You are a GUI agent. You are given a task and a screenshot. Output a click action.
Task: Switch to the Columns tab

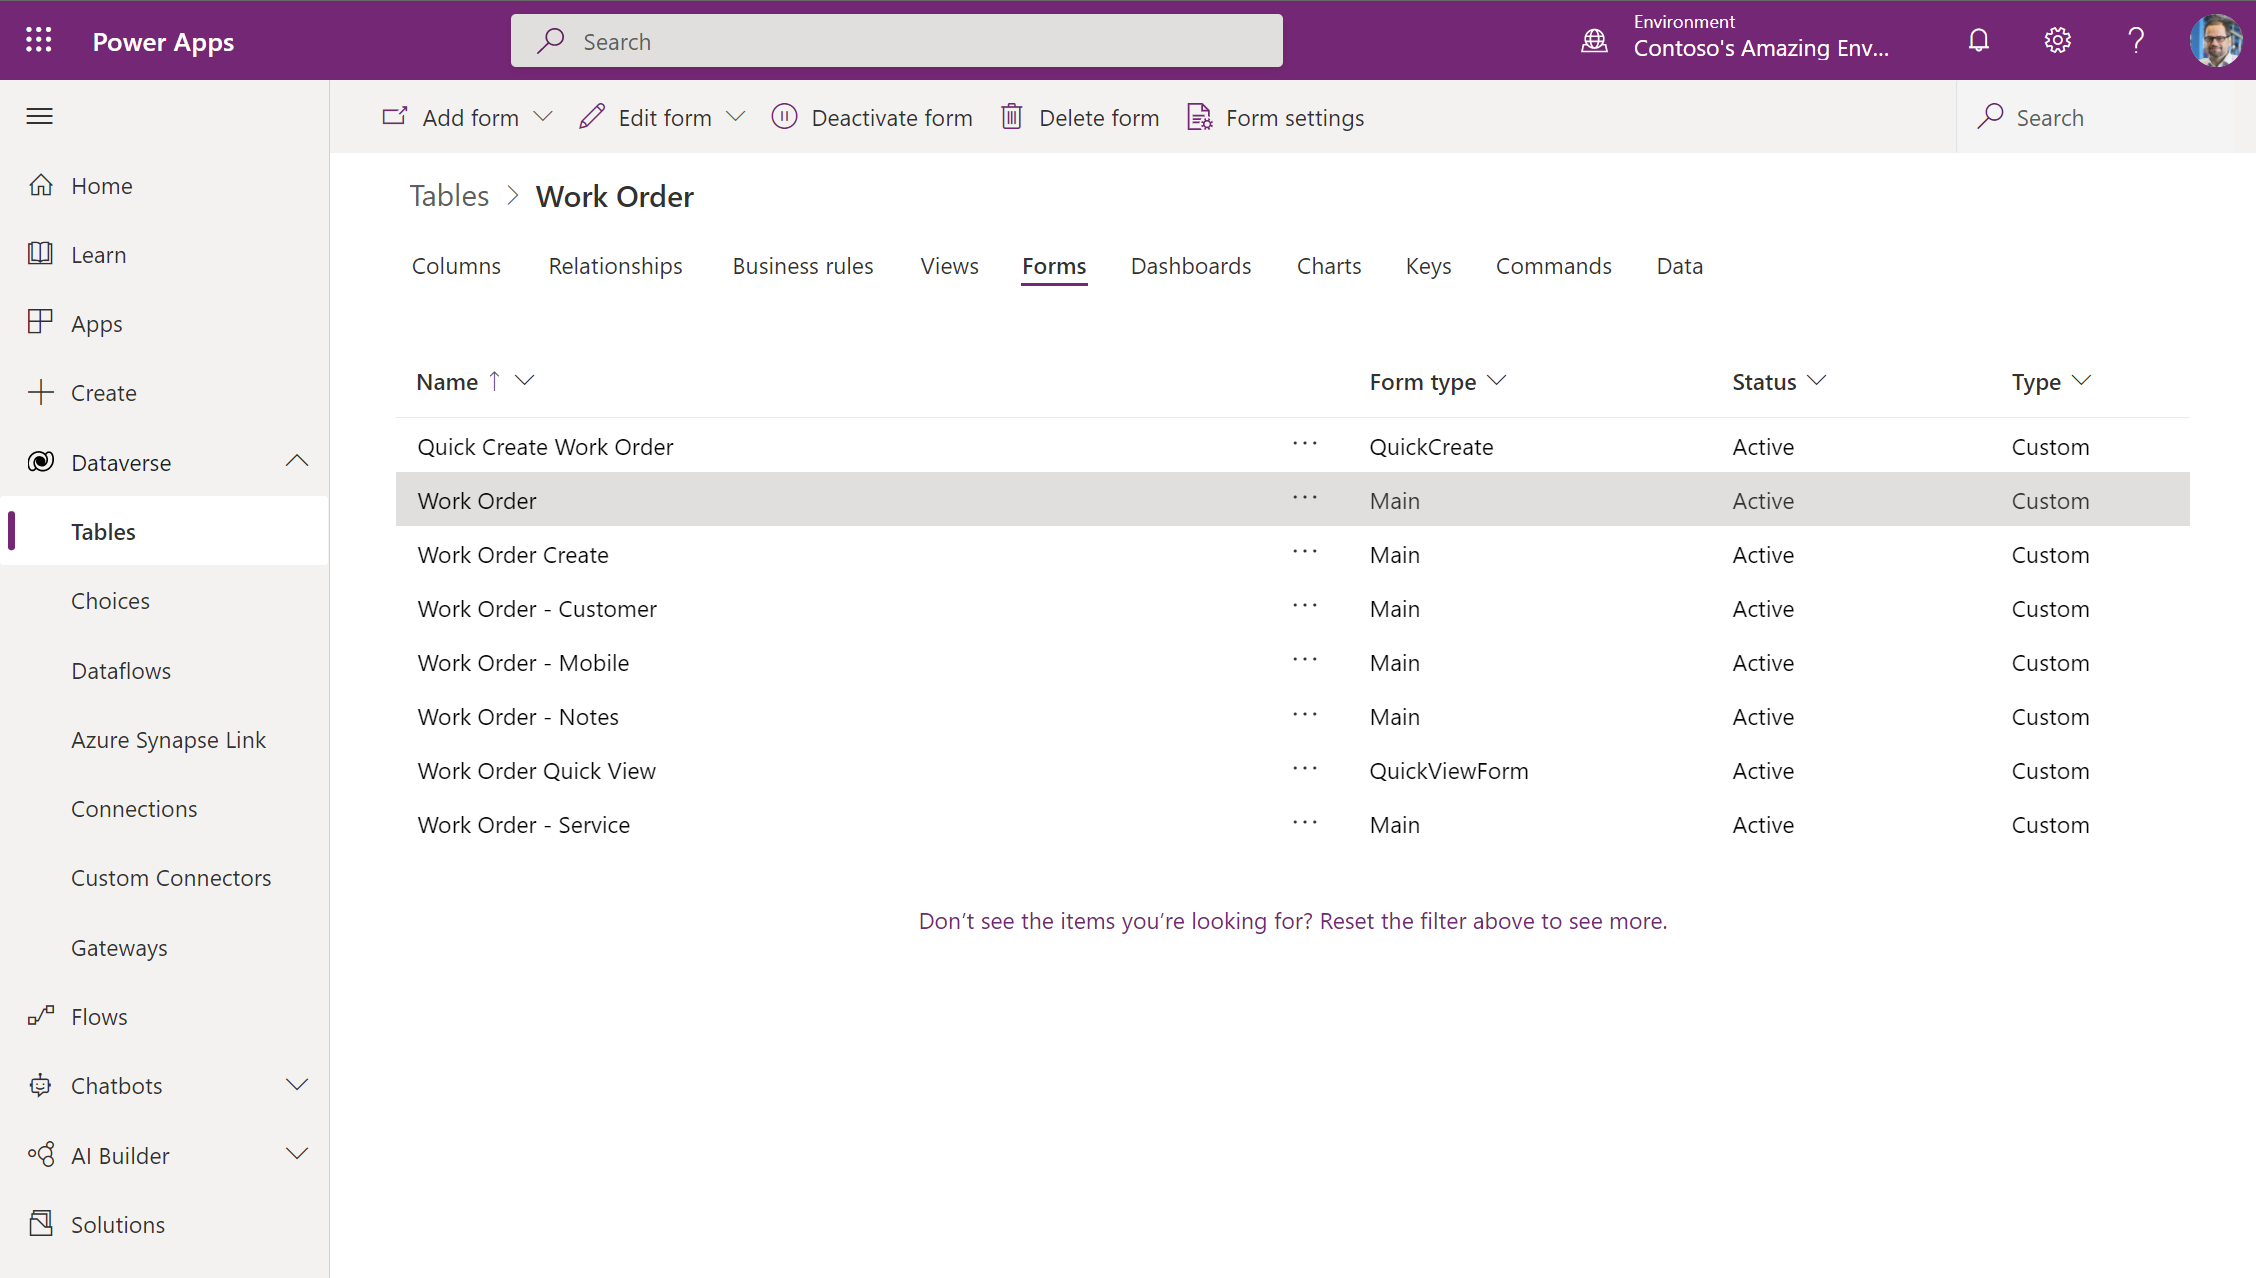pos(456,266)
